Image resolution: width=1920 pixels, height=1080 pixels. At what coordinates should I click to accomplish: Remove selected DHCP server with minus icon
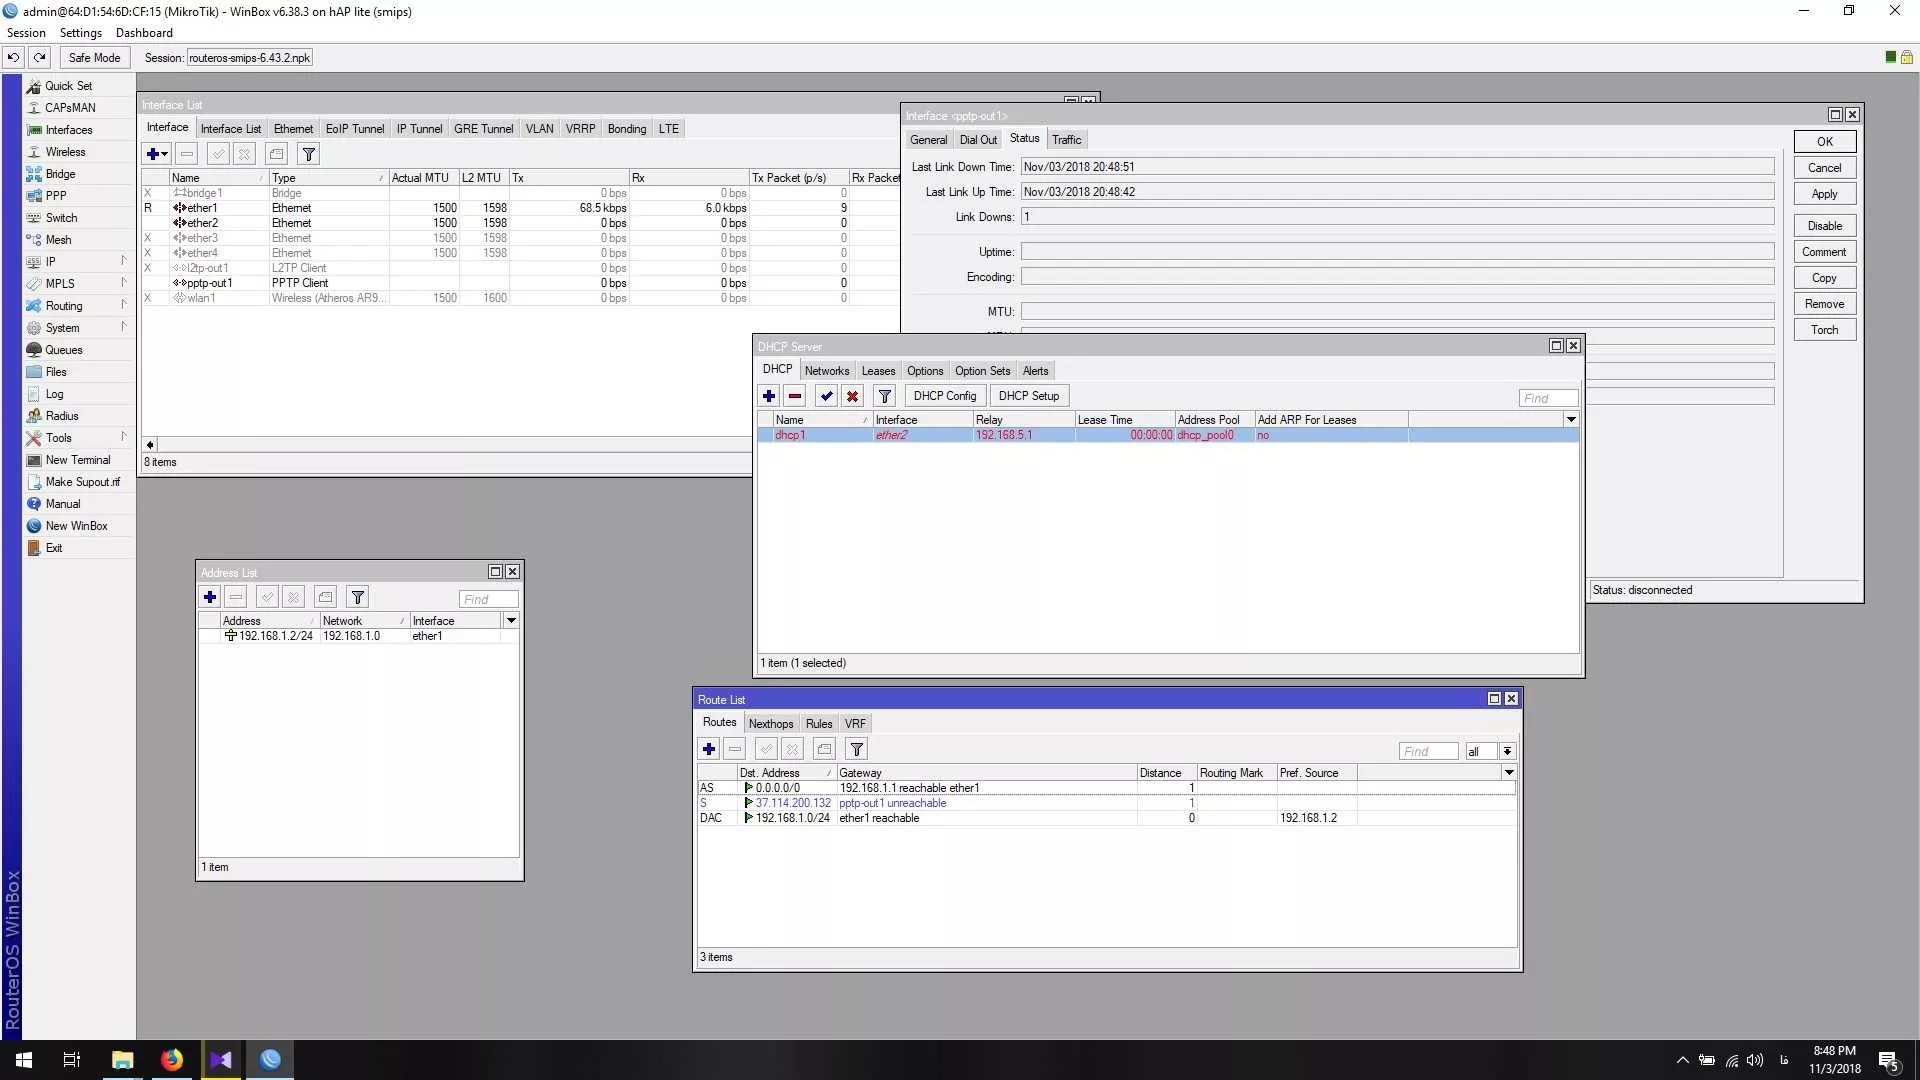[x=795, y=396]
